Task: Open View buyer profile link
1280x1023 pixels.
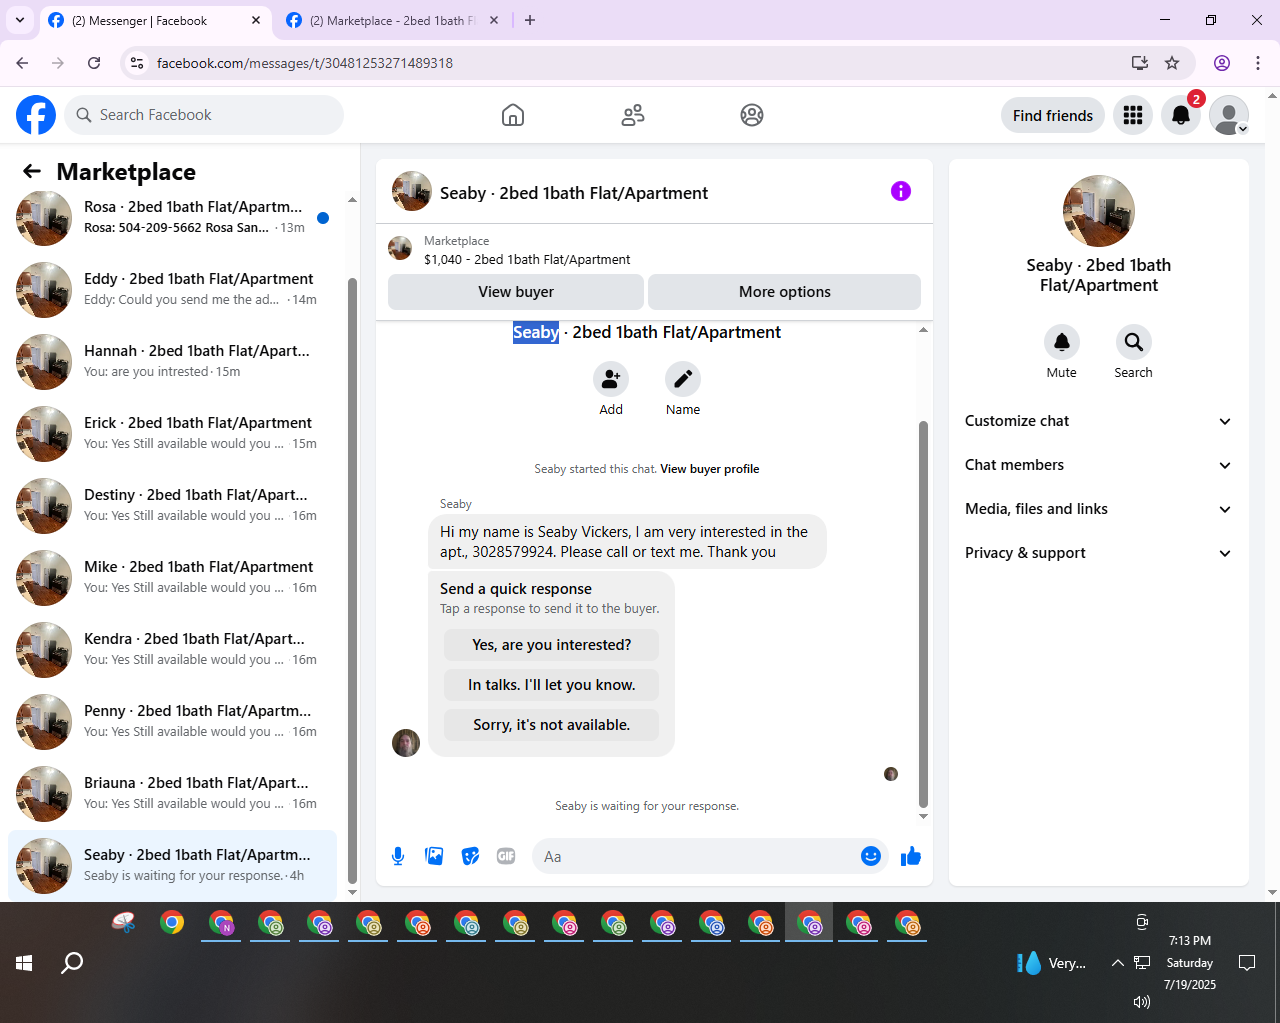Action: point(710,469)
